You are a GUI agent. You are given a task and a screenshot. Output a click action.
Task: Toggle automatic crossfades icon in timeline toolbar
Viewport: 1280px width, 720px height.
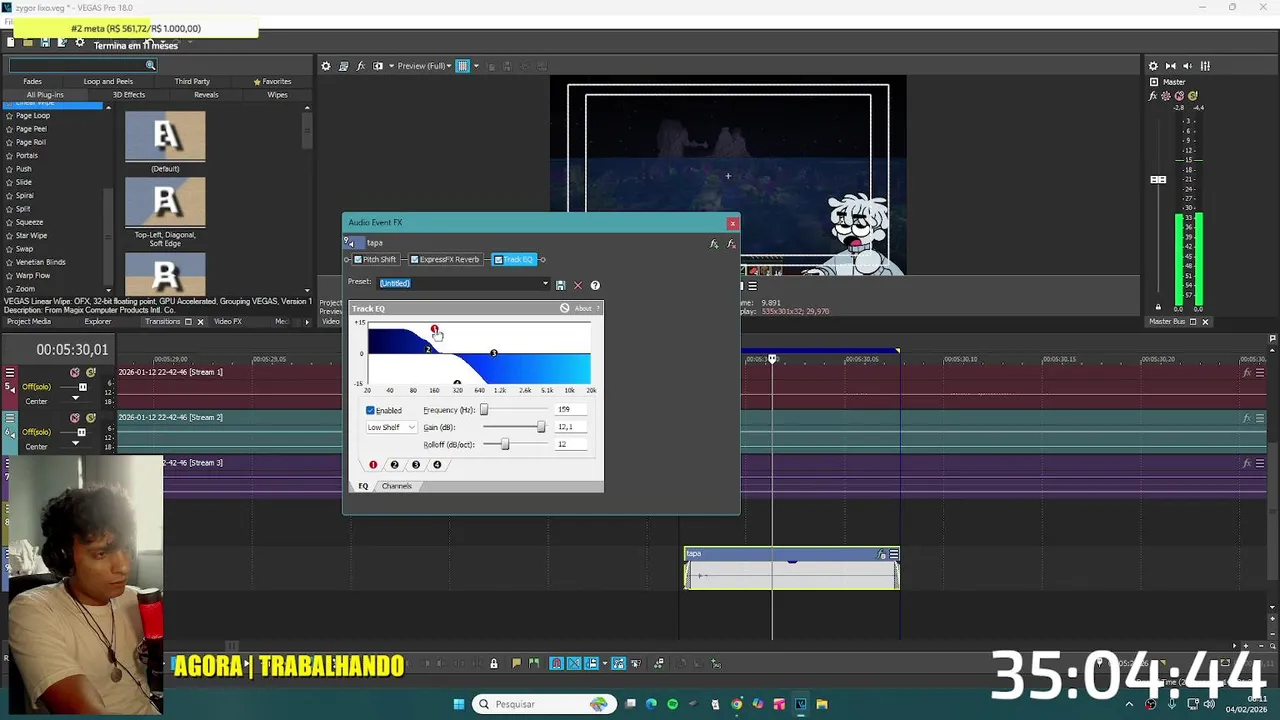point(574,663)
